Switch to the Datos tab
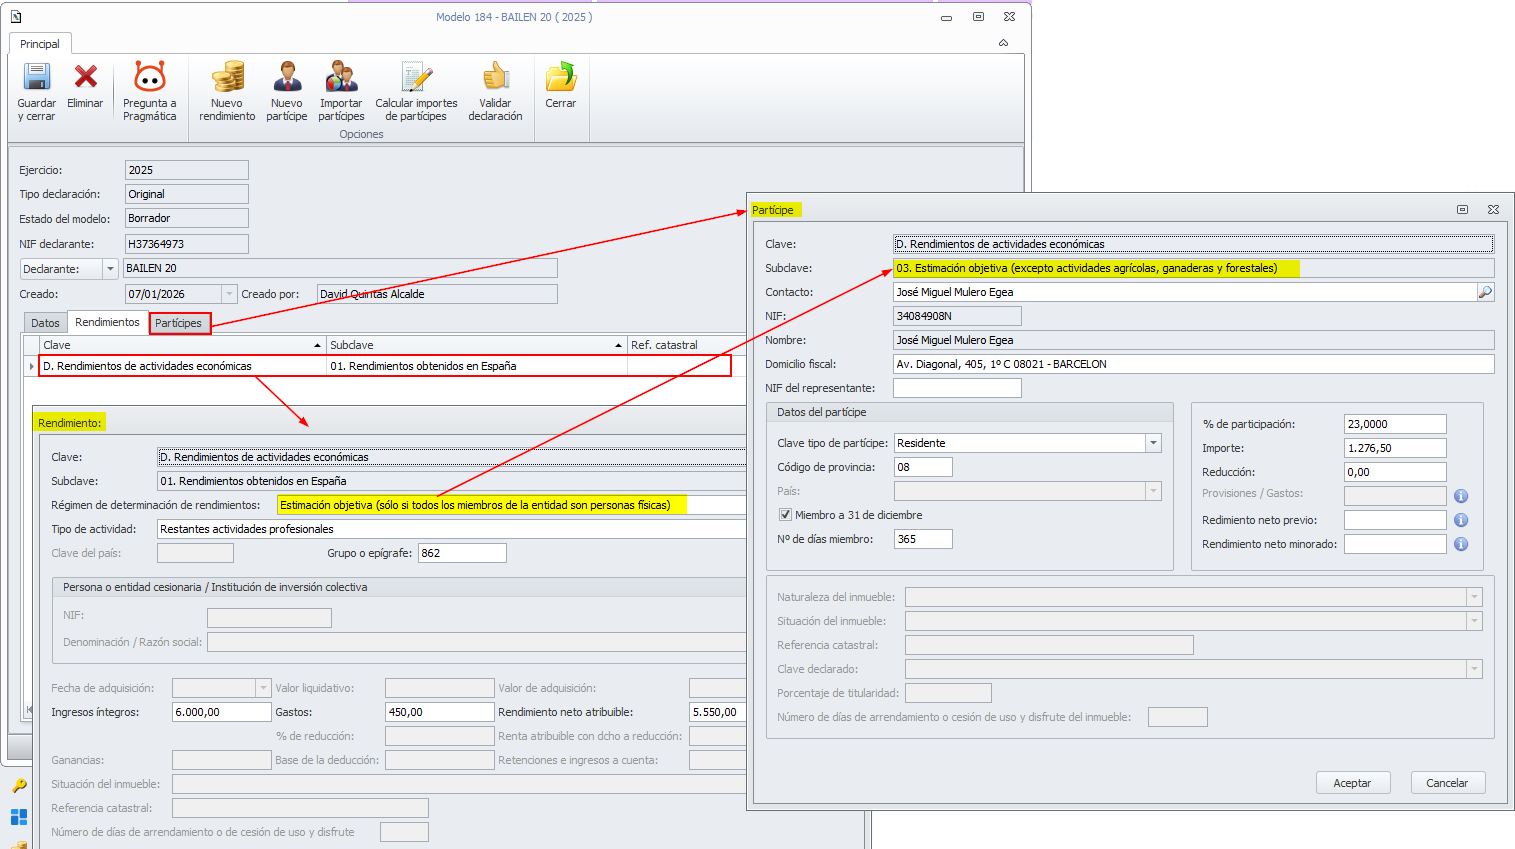This screenshot has width=1515, height=849. click(45, 323)
